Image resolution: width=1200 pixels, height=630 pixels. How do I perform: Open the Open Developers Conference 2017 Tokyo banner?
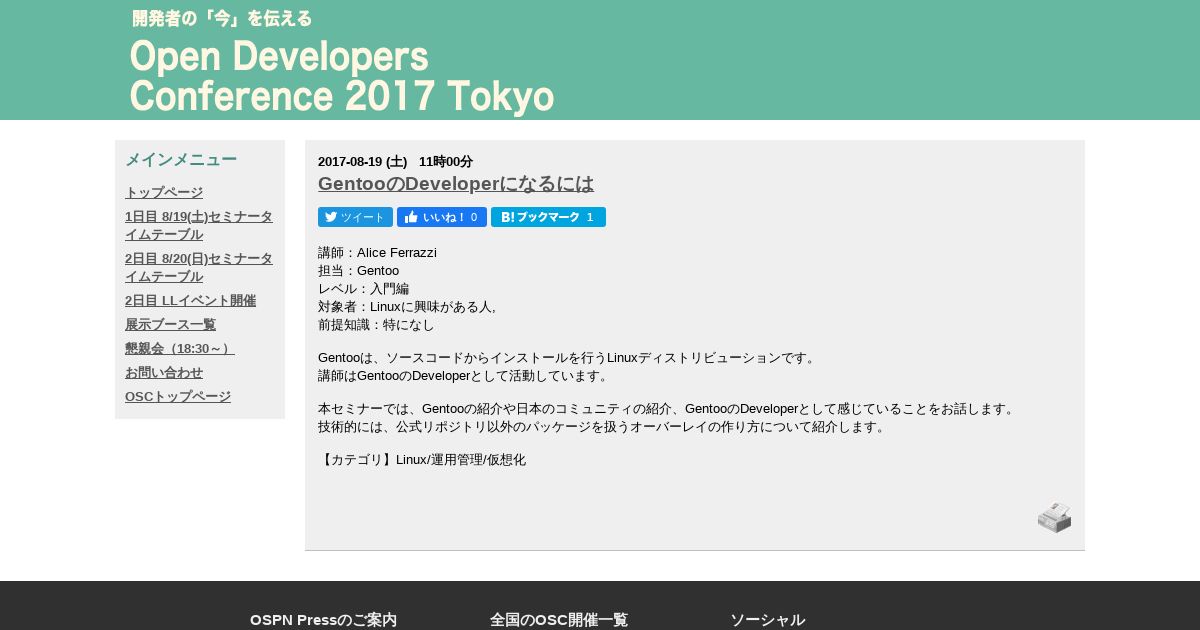(x=342, y=76)
